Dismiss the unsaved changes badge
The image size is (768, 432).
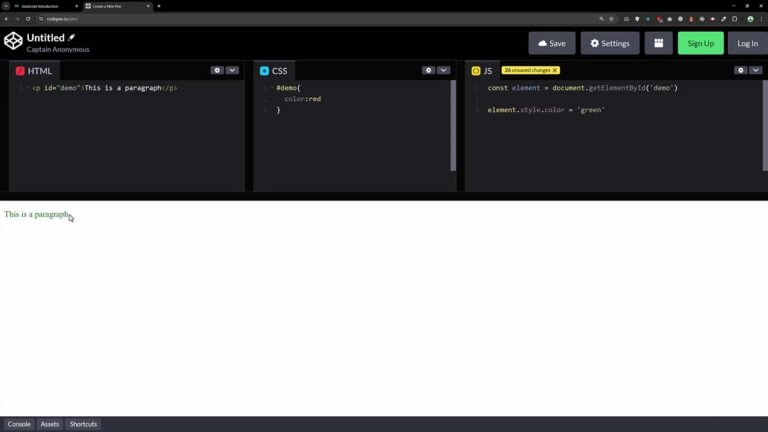click(x=555, y=70)
